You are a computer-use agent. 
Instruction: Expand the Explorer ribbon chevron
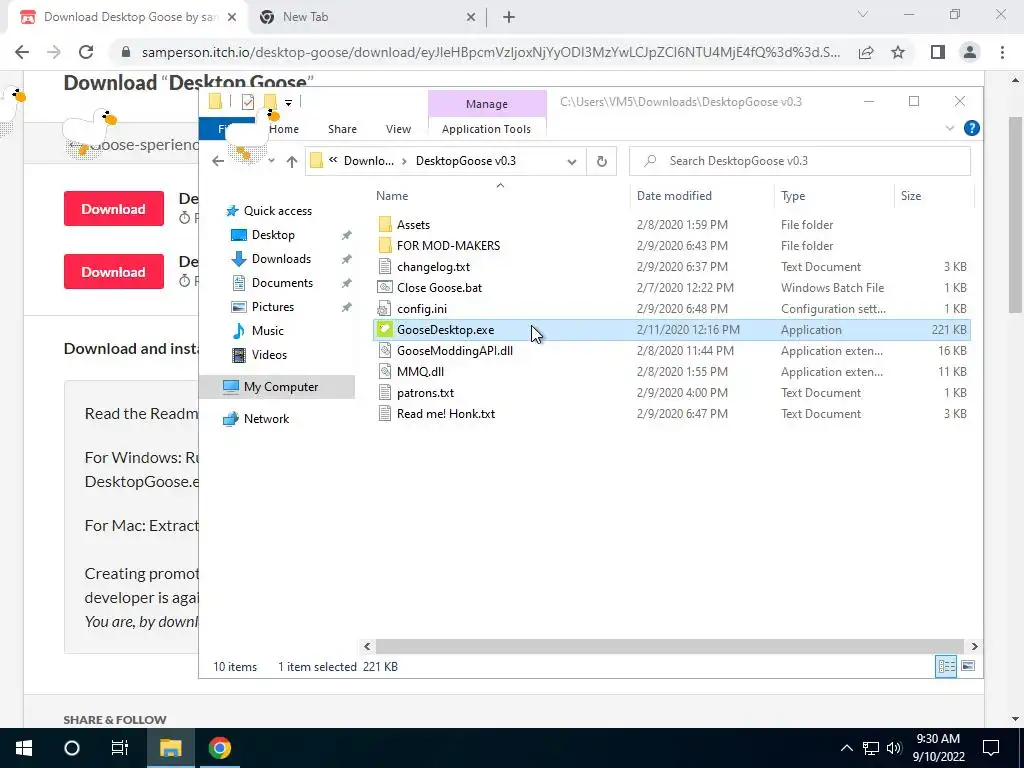[950, 128]
